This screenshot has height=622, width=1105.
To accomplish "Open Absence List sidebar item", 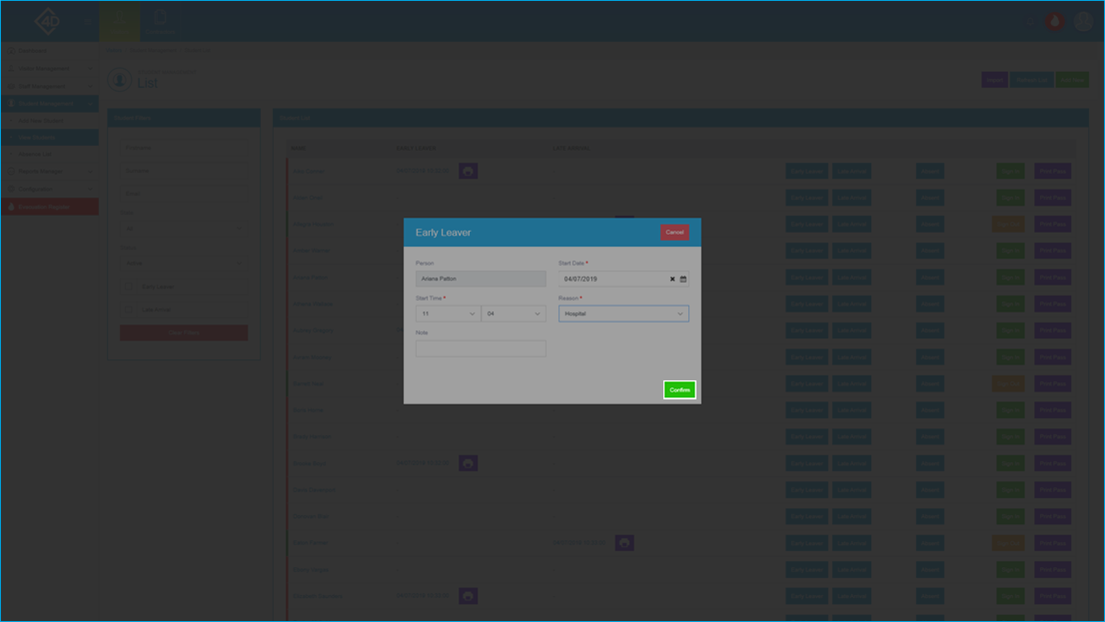I will (49, 154).
